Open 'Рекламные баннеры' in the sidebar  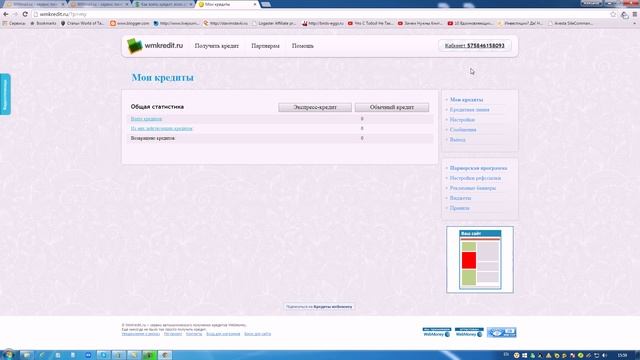(473, 188)
